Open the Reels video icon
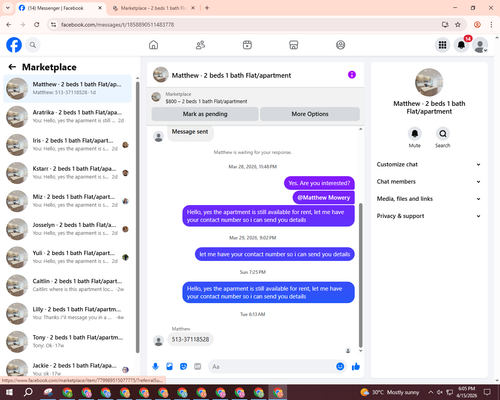Viewport: 500px width, 400px height. coord(247,45)
